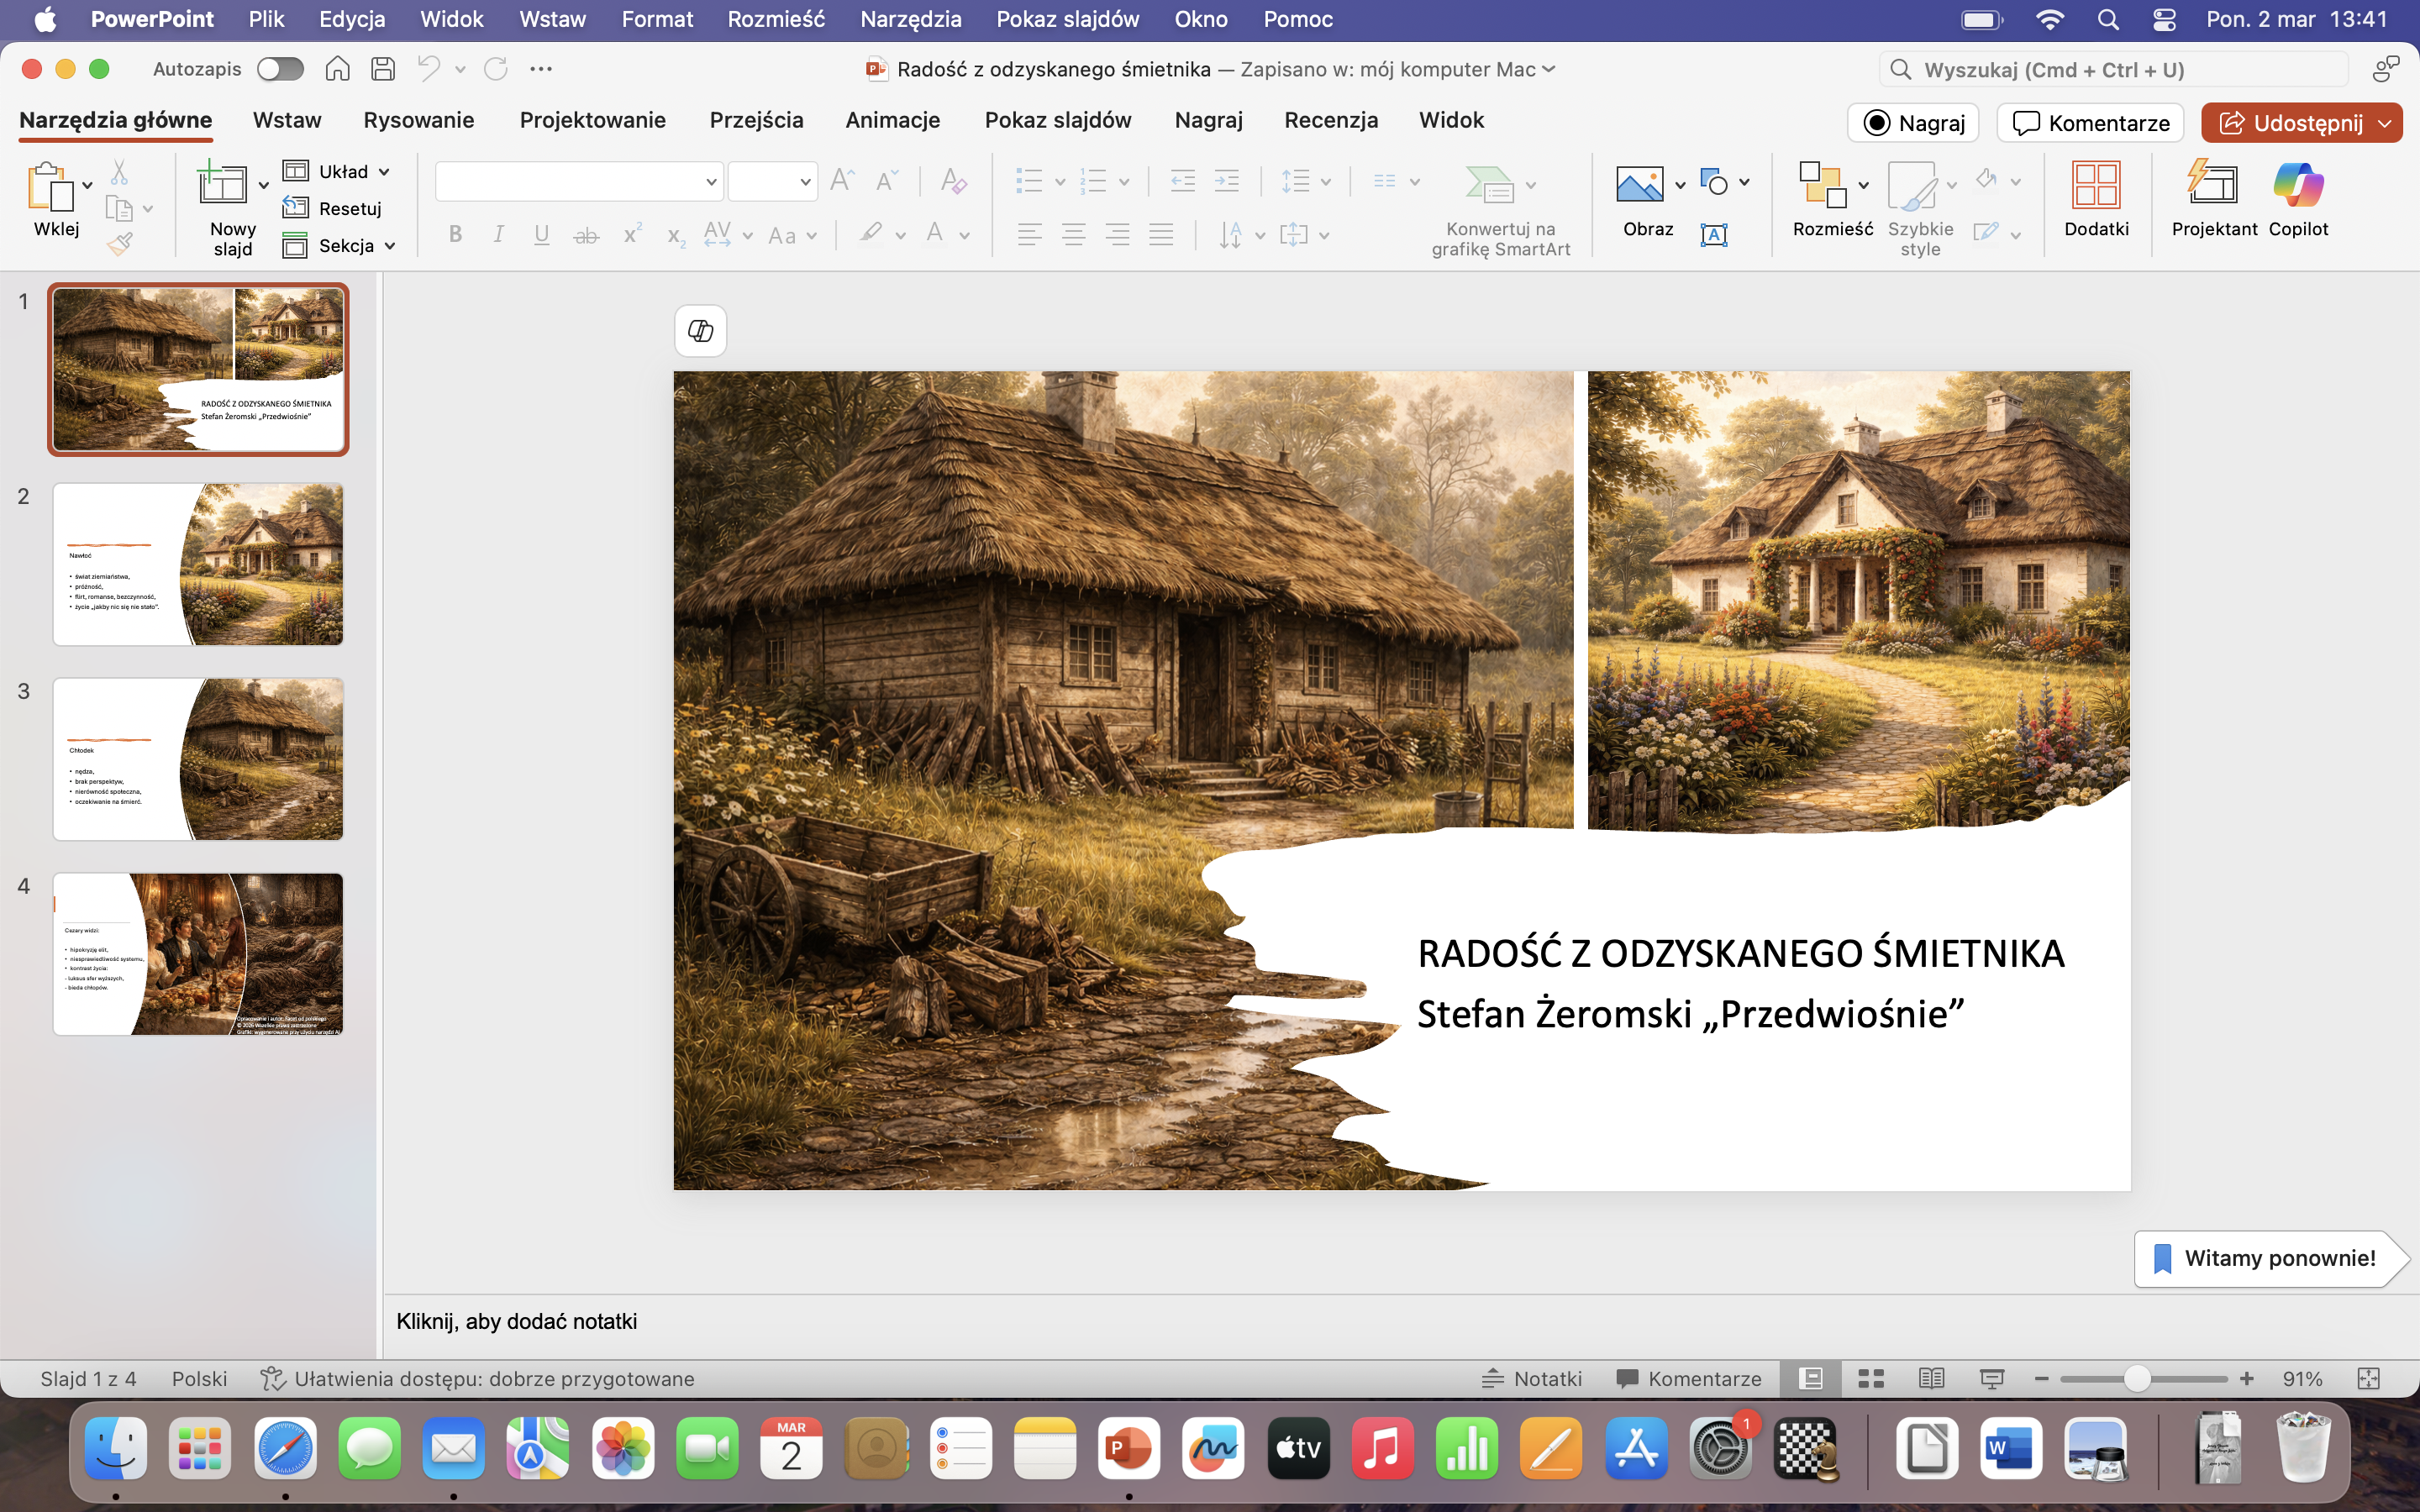Toggle the Autozapis switch
The height and width of the screenshot is (1512, 2420).
pyautogui.click(x=280, y=69)
